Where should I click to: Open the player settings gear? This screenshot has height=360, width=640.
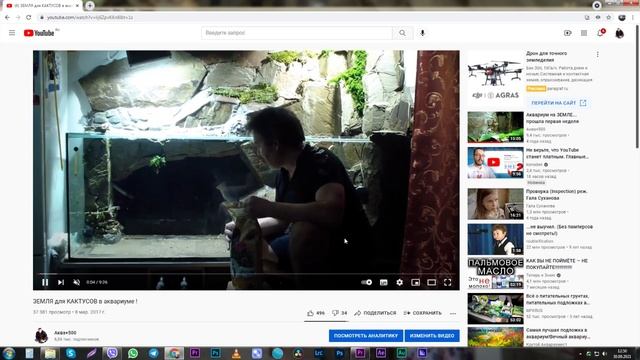399,282
